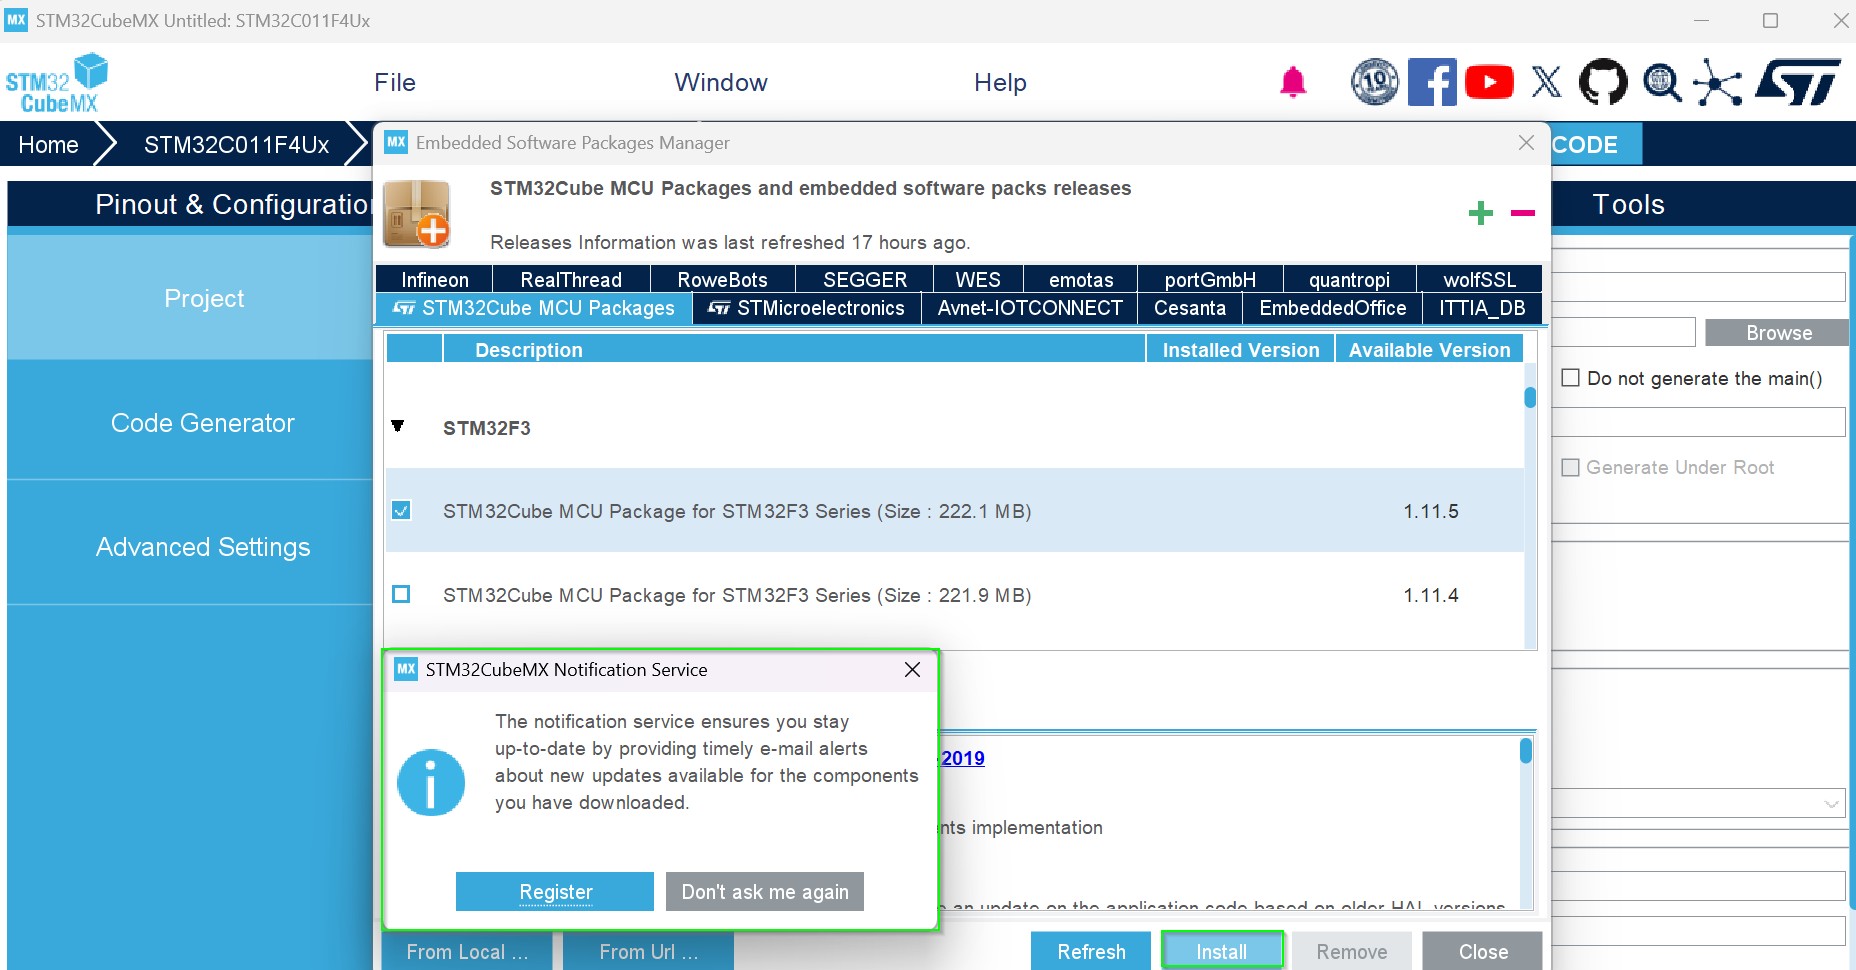Click the Description column header
Screen dimensions: 1856x970
(794, 350)
